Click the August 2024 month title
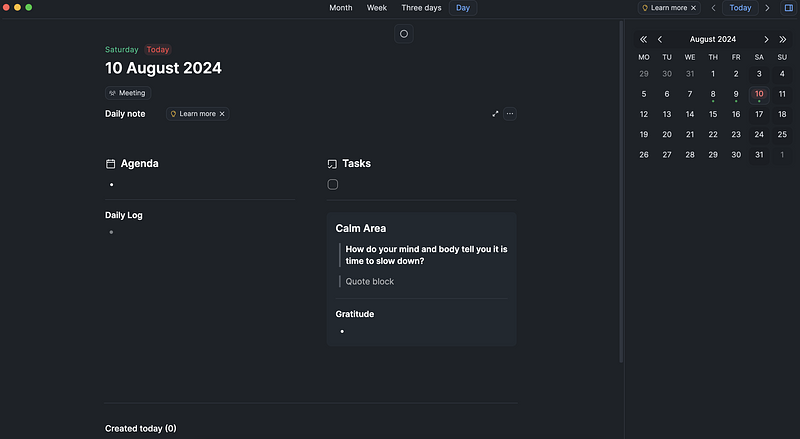This screenshot has height=439, width=800. [x=713, y=39]
